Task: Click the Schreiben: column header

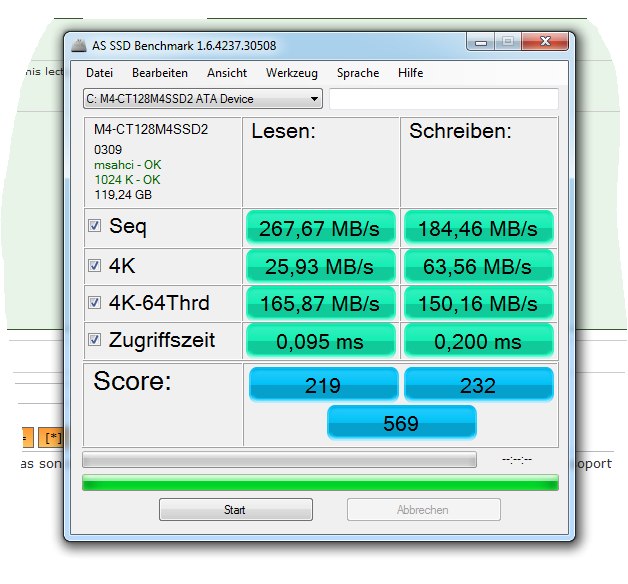Action: pos(461,131)
